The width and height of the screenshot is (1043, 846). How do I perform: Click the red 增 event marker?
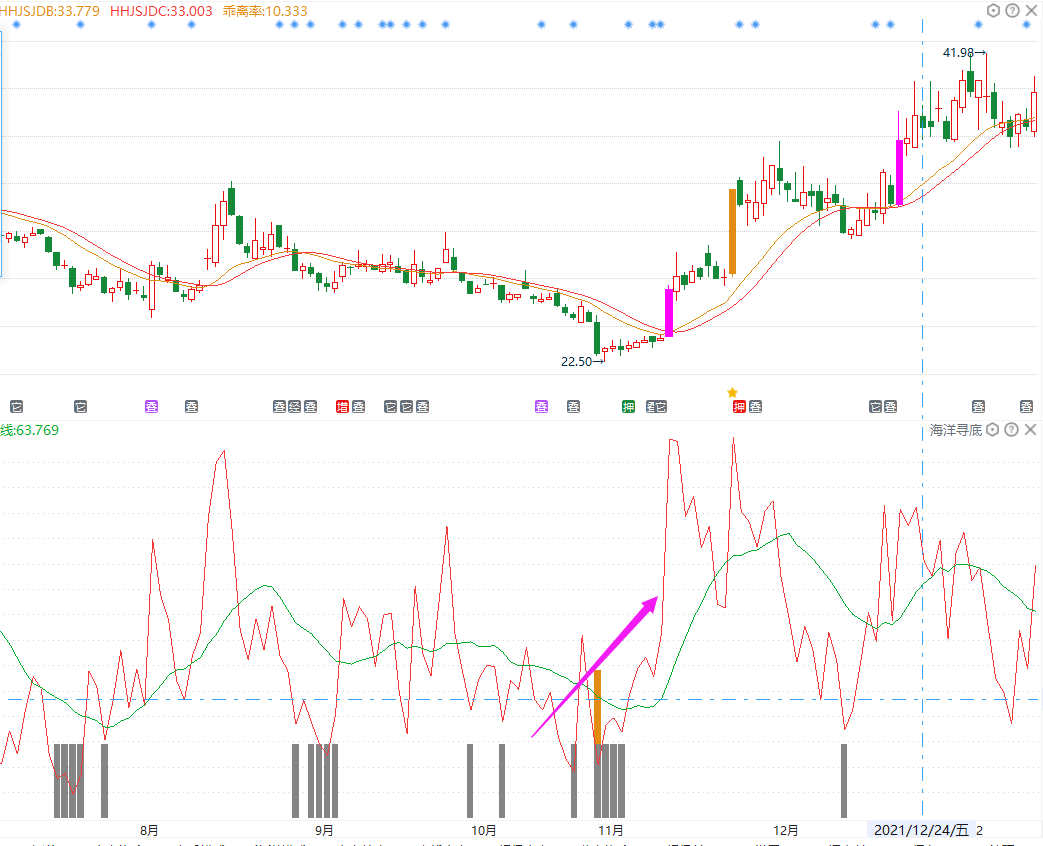click(x=343, y=406)
